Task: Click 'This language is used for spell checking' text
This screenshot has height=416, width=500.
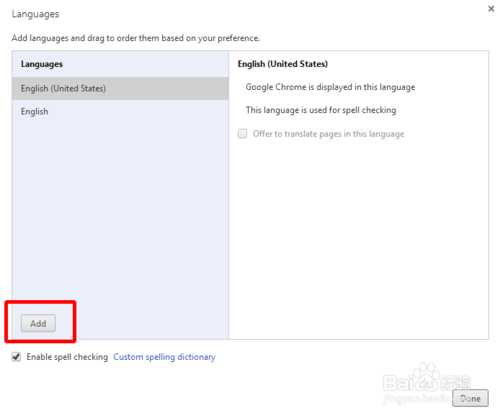Action: pos(321,110)
